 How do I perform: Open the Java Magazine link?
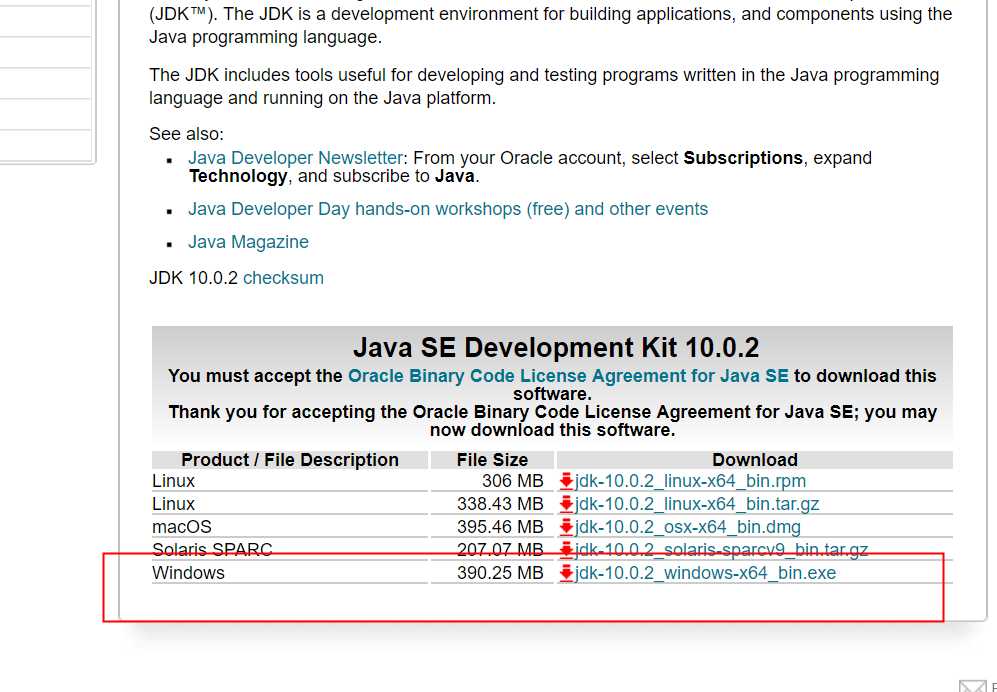pos(248,242)
